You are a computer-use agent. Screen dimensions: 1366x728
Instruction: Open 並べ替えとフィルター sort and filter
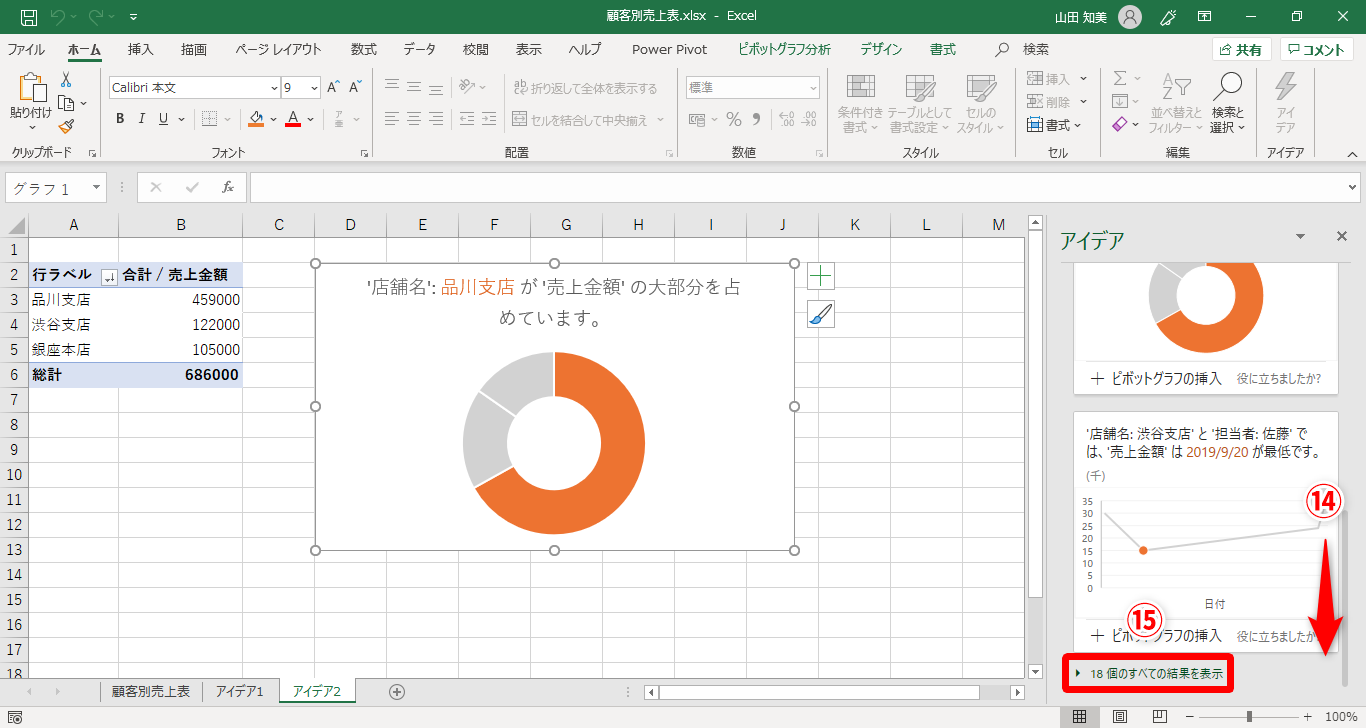1176,103
